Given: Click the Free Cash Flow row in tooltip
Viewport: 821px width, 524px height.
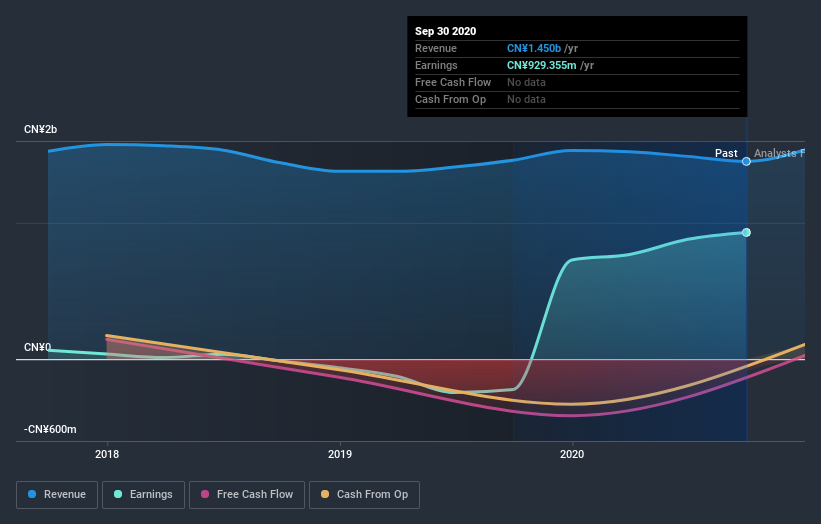Looking at the screenshot, I should click(x=577, y=83).
